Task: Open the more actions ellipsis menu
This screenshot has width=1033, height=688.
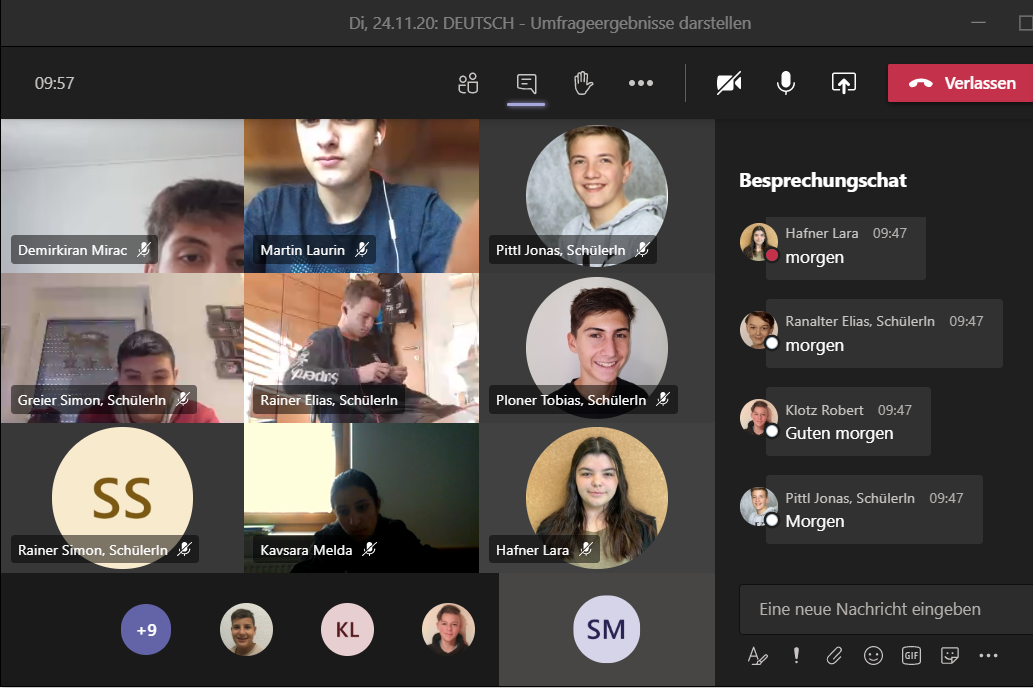Action: tap(641, 83)
